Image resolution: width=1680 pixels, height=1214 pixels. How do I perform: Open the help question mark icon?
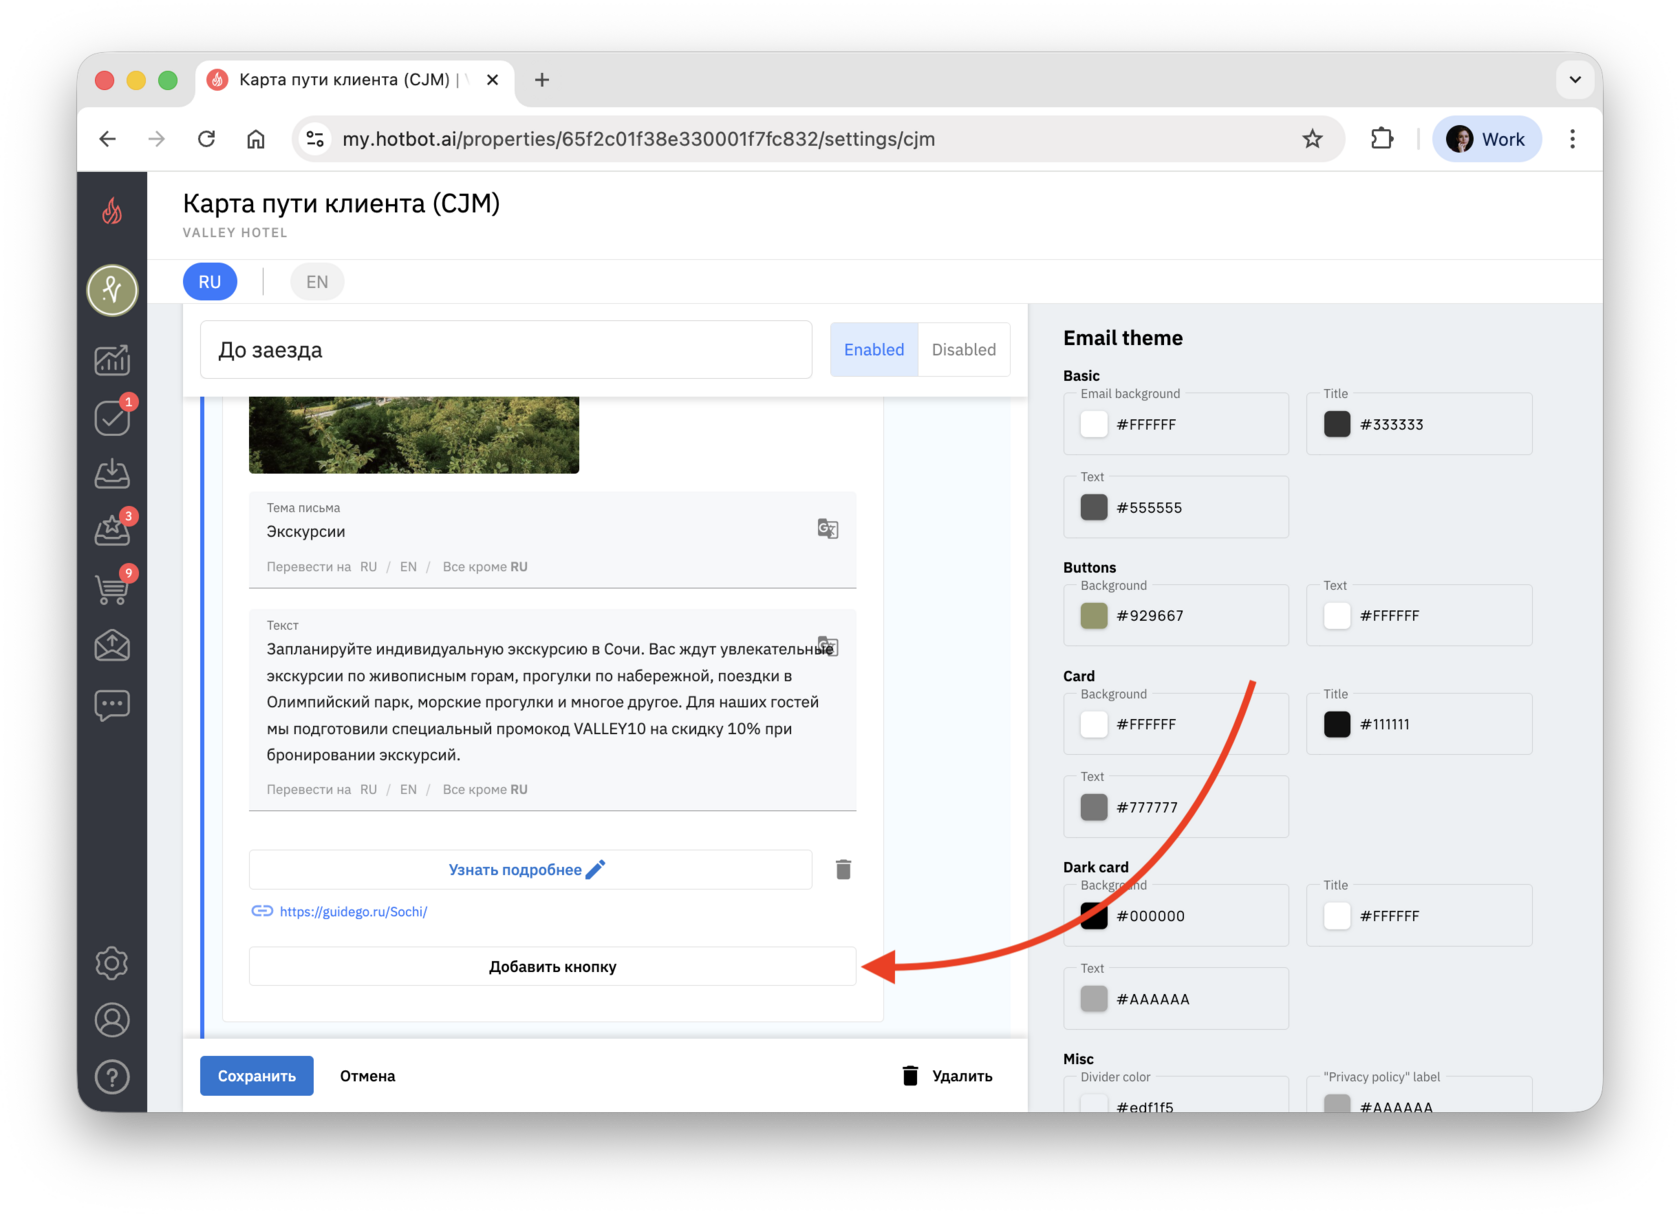coord(112,1077)
